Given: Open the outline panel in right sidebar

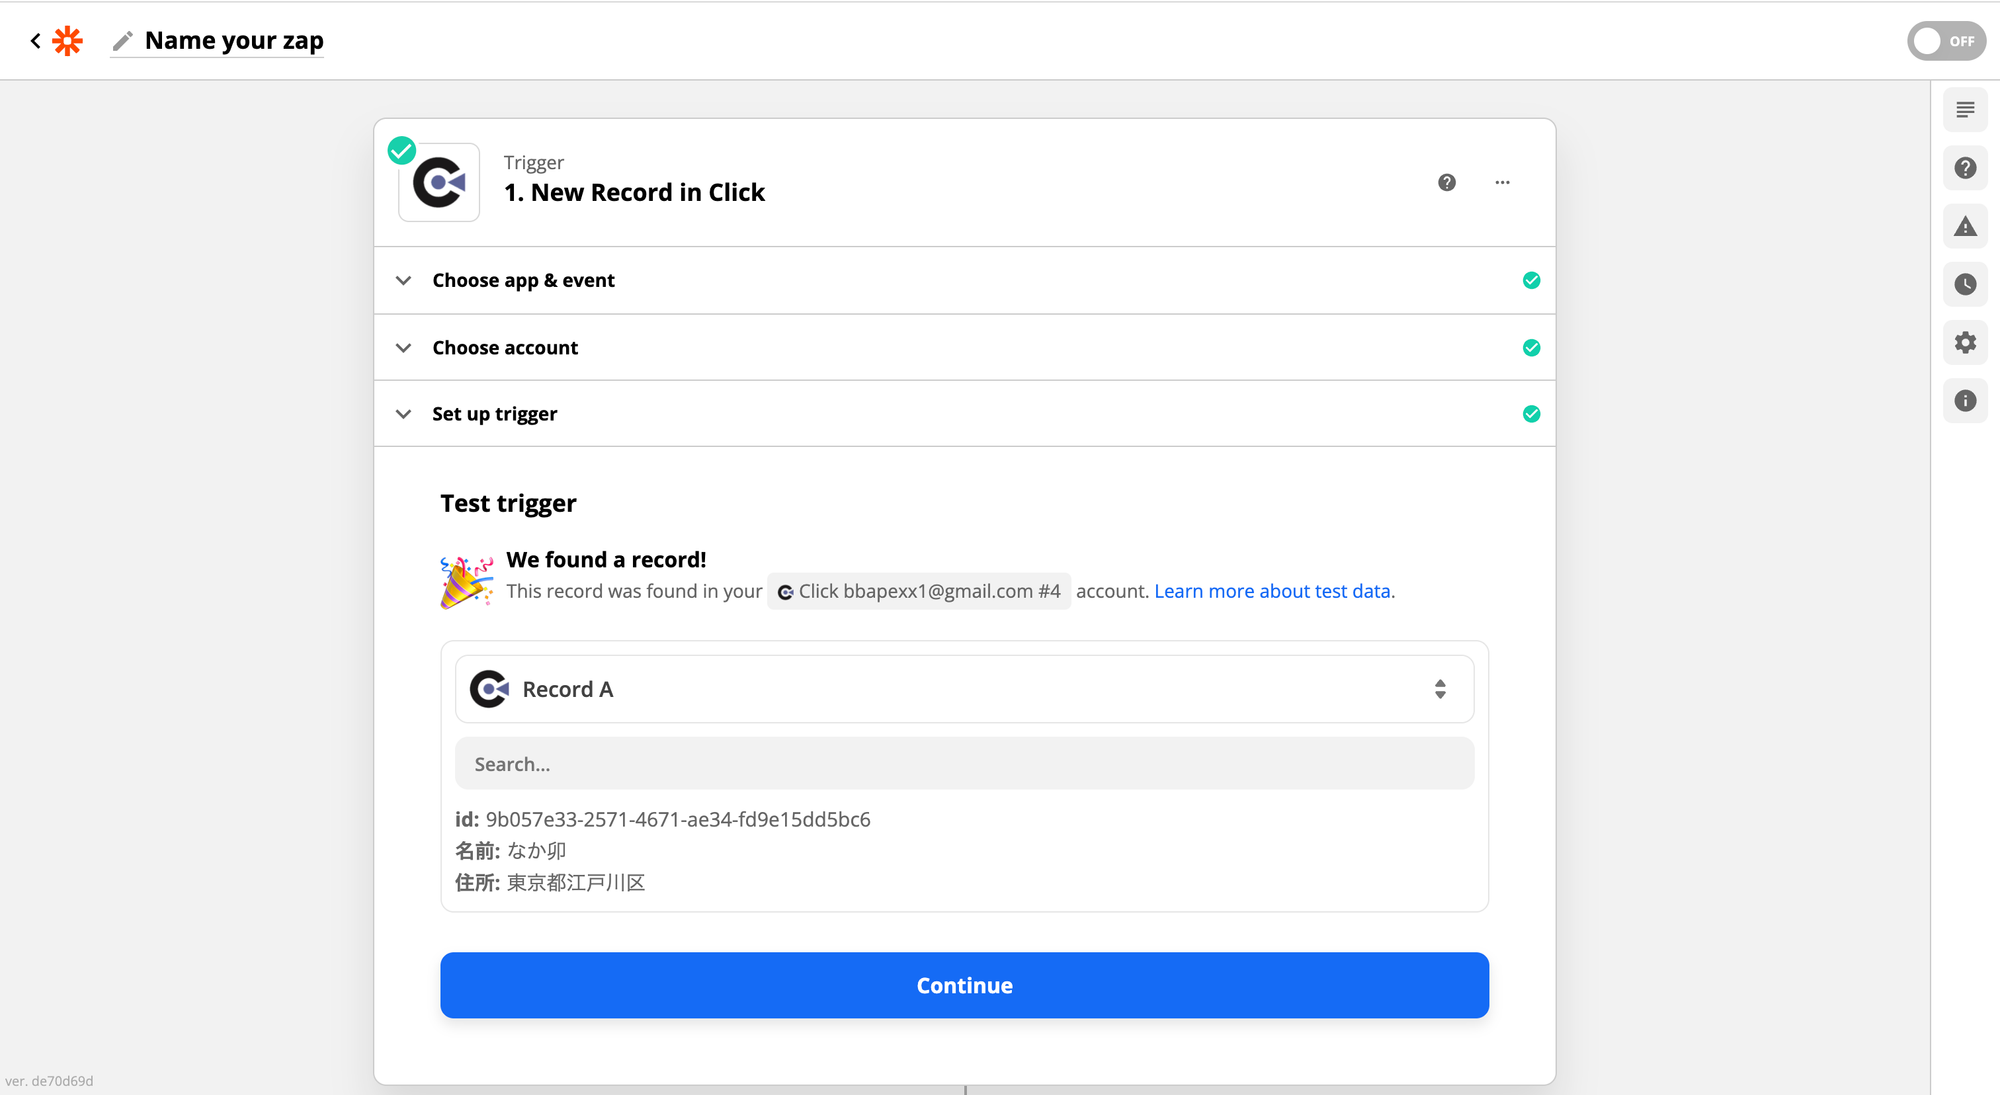Looking at the screenshot, I should (x=1965, y=110).
